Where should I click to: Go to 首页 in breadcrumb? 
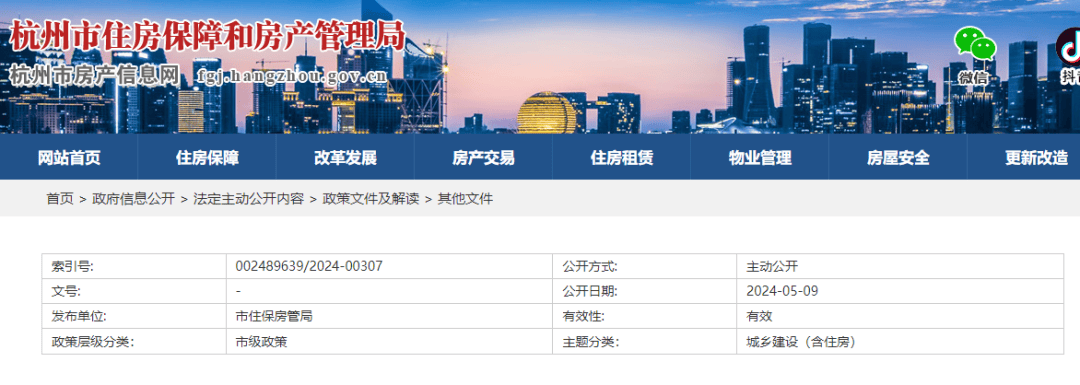pos(60,199)
